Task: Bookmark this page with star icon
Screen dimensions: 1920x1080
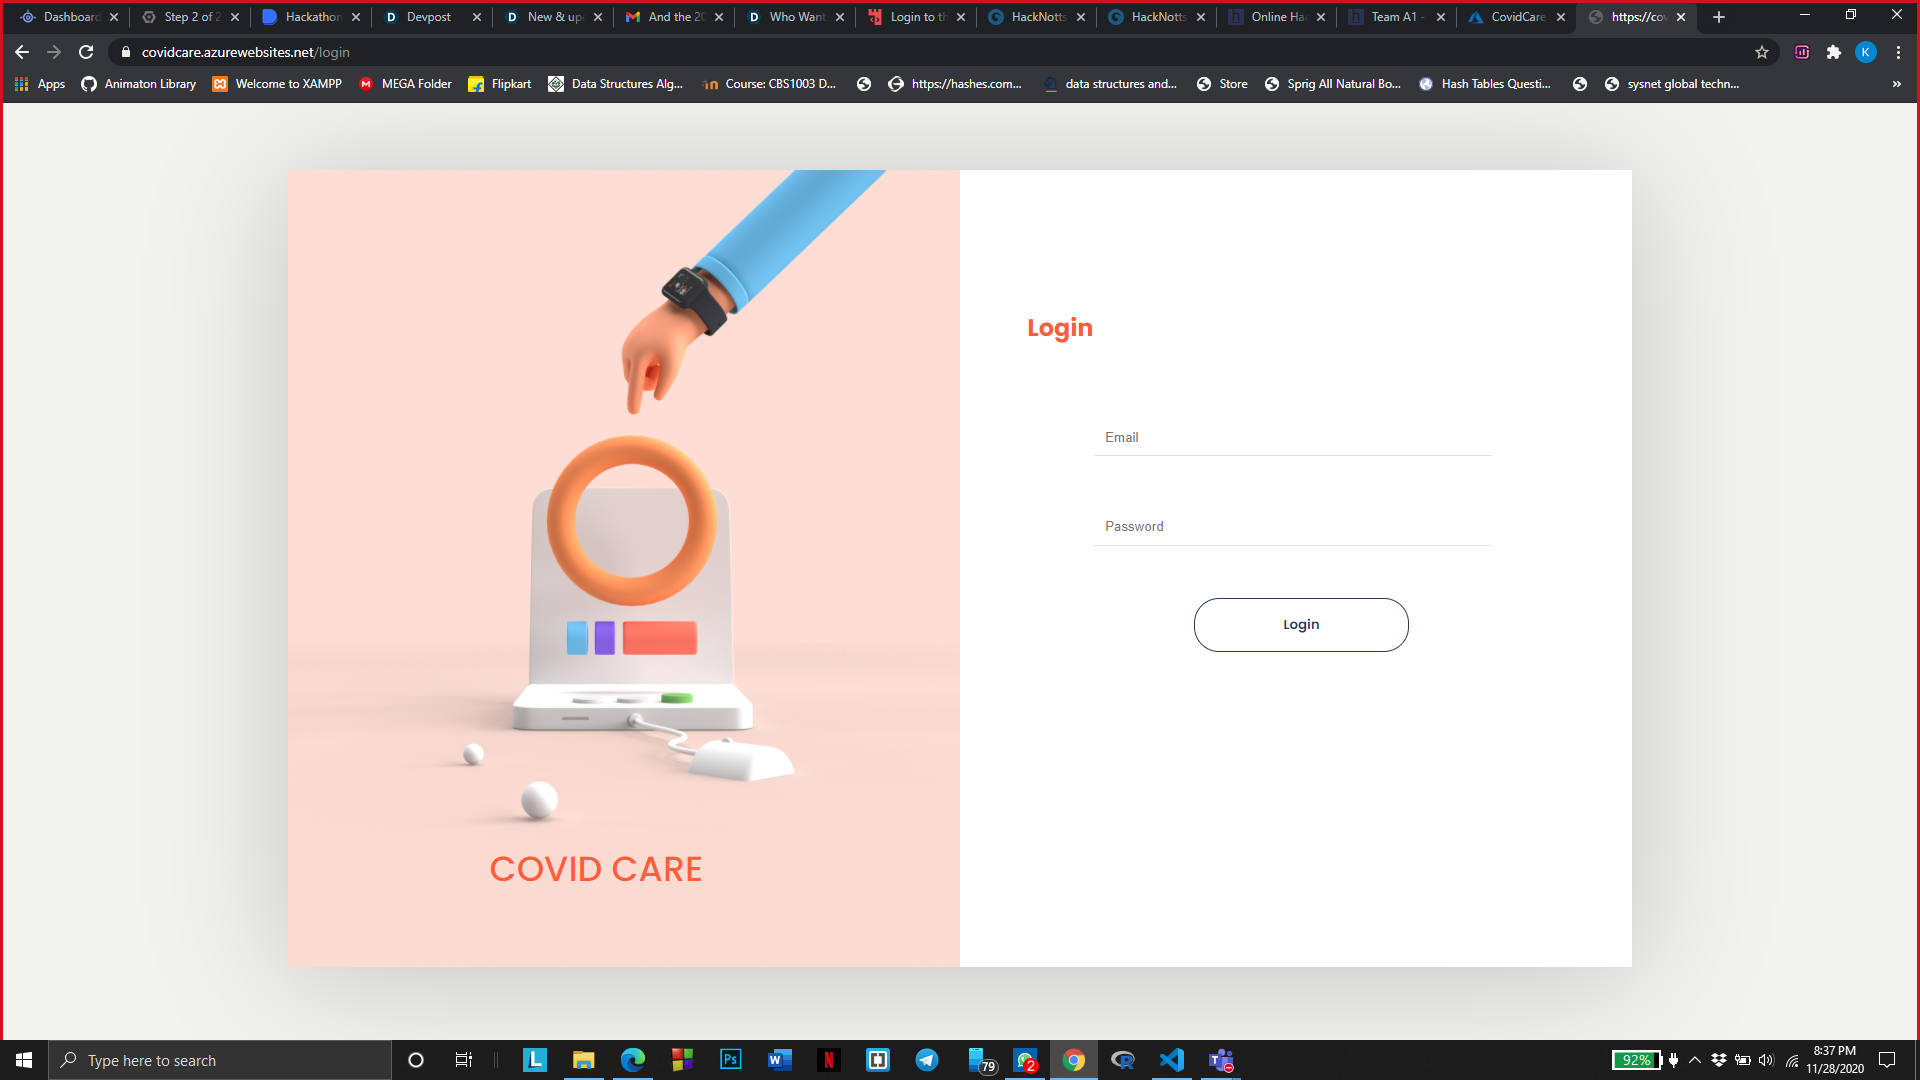Action: 1762,52
